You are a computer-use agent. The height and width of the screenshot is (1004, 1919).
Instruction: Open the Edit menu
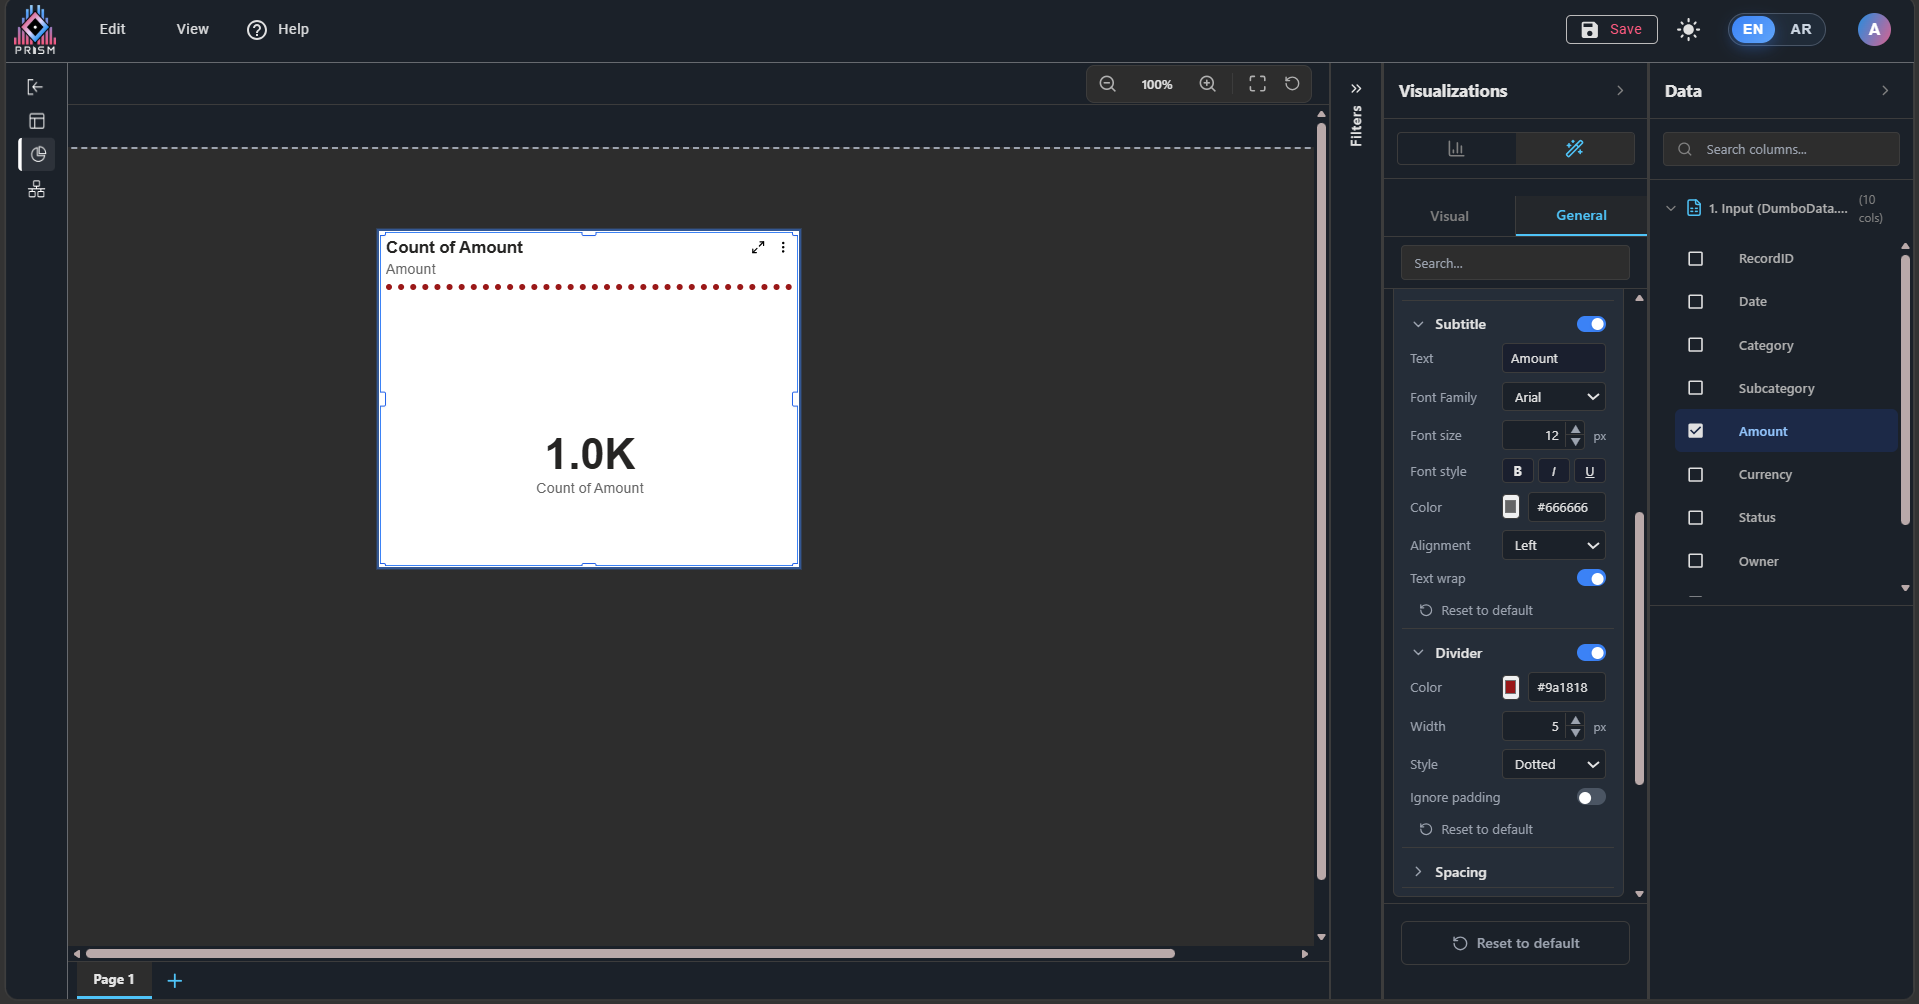(112, 29)
